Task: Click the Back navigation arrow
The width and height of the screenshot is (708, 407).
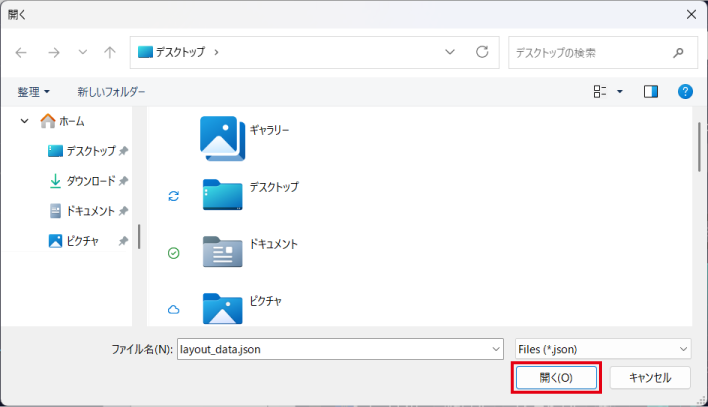Action: tap(21, 52)
